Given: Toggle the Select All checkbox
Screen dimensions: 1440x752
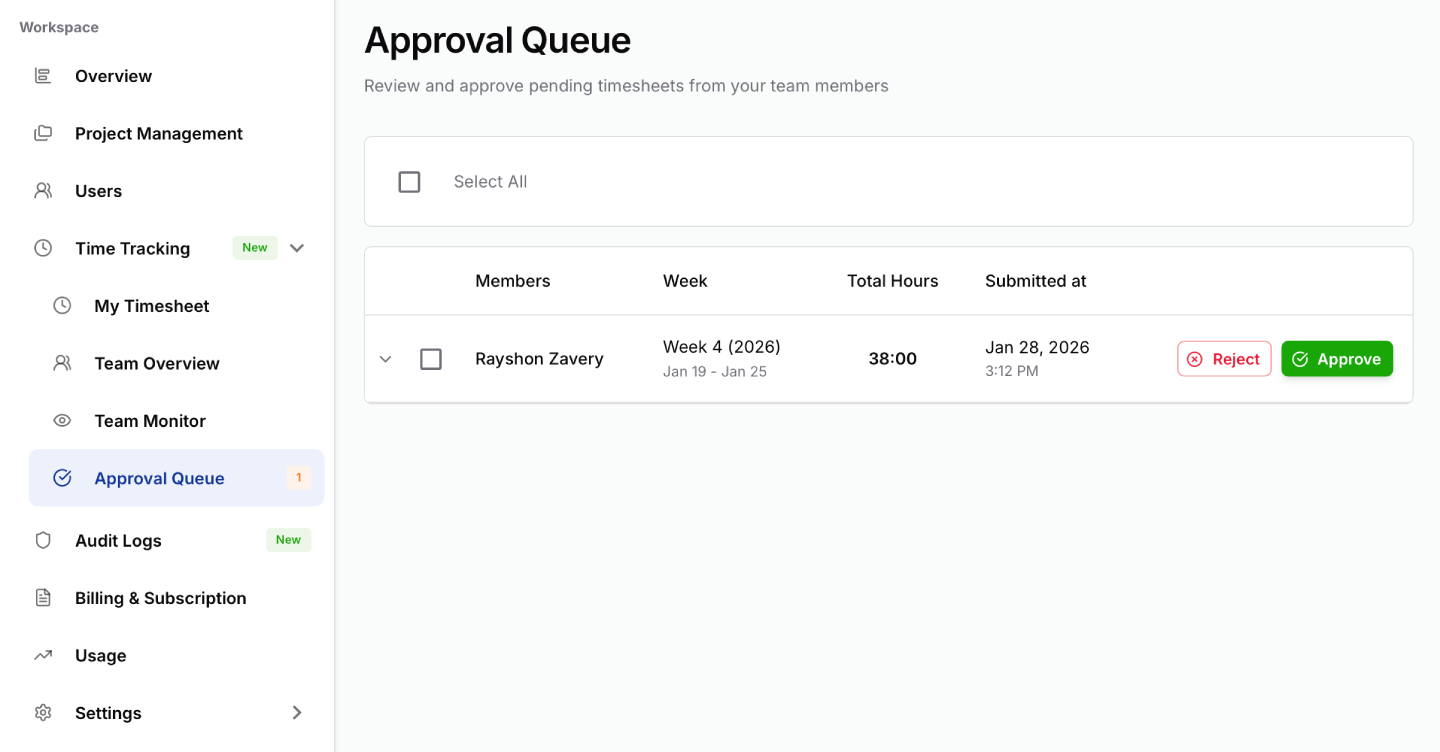Looking at the screenshot, I should (x=409, y=181).
